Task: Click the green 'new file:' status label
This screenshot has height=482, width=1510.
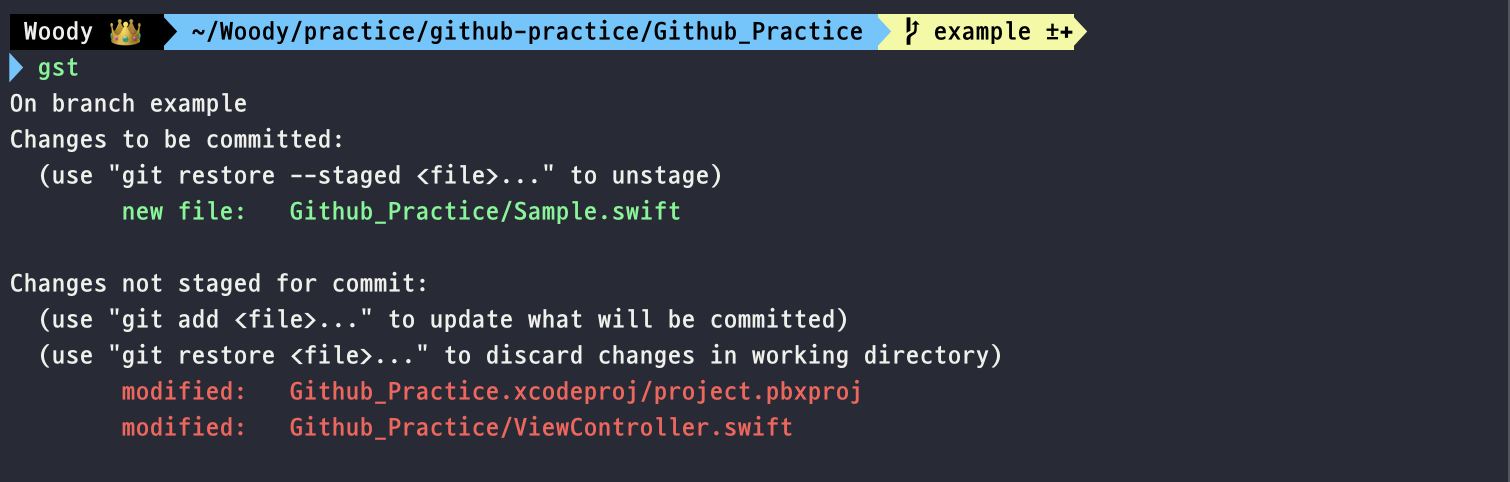Action: (x=184, y=212)
